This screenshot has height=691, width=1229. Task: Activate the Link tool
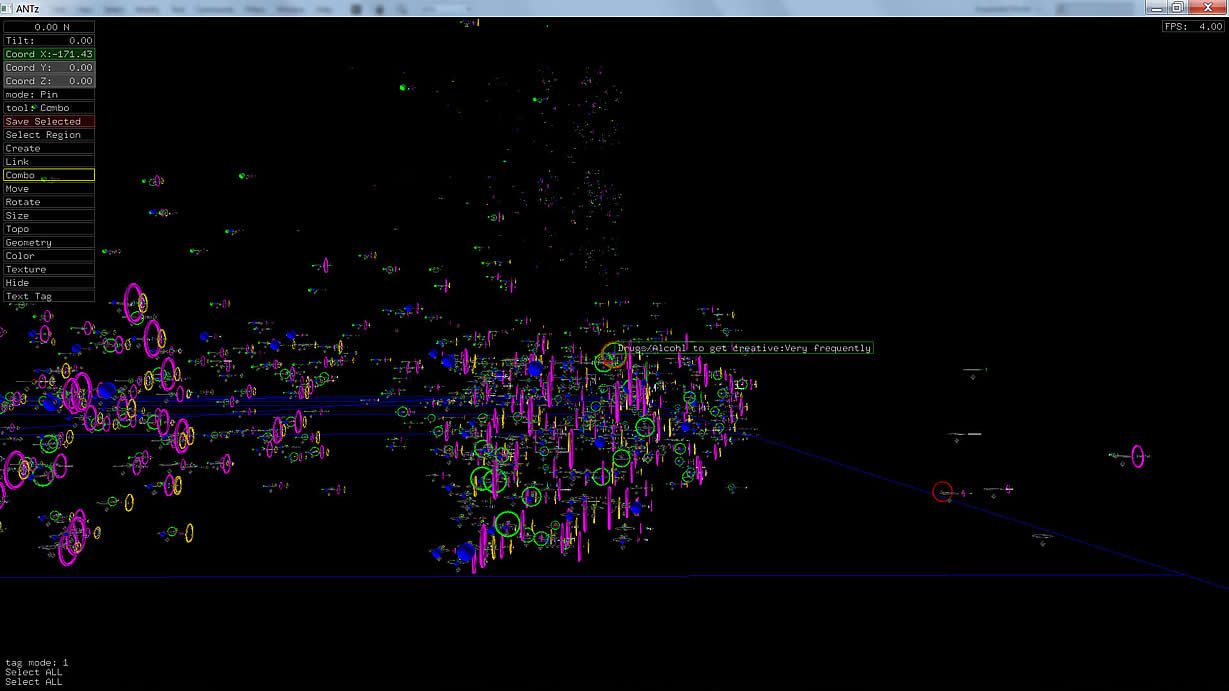(x=49, y=162)
